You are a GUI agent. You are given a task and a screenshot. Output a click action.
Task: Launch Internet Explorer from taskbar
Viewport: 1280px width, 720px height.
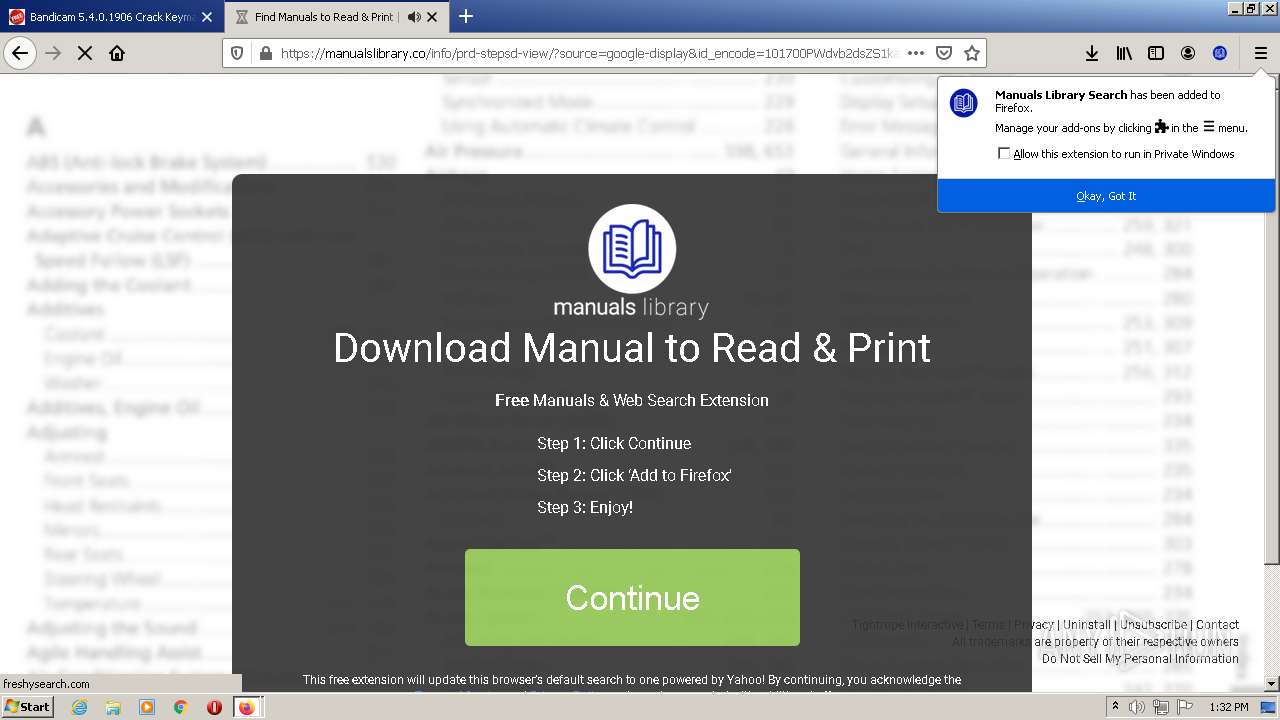click(80, 707)
